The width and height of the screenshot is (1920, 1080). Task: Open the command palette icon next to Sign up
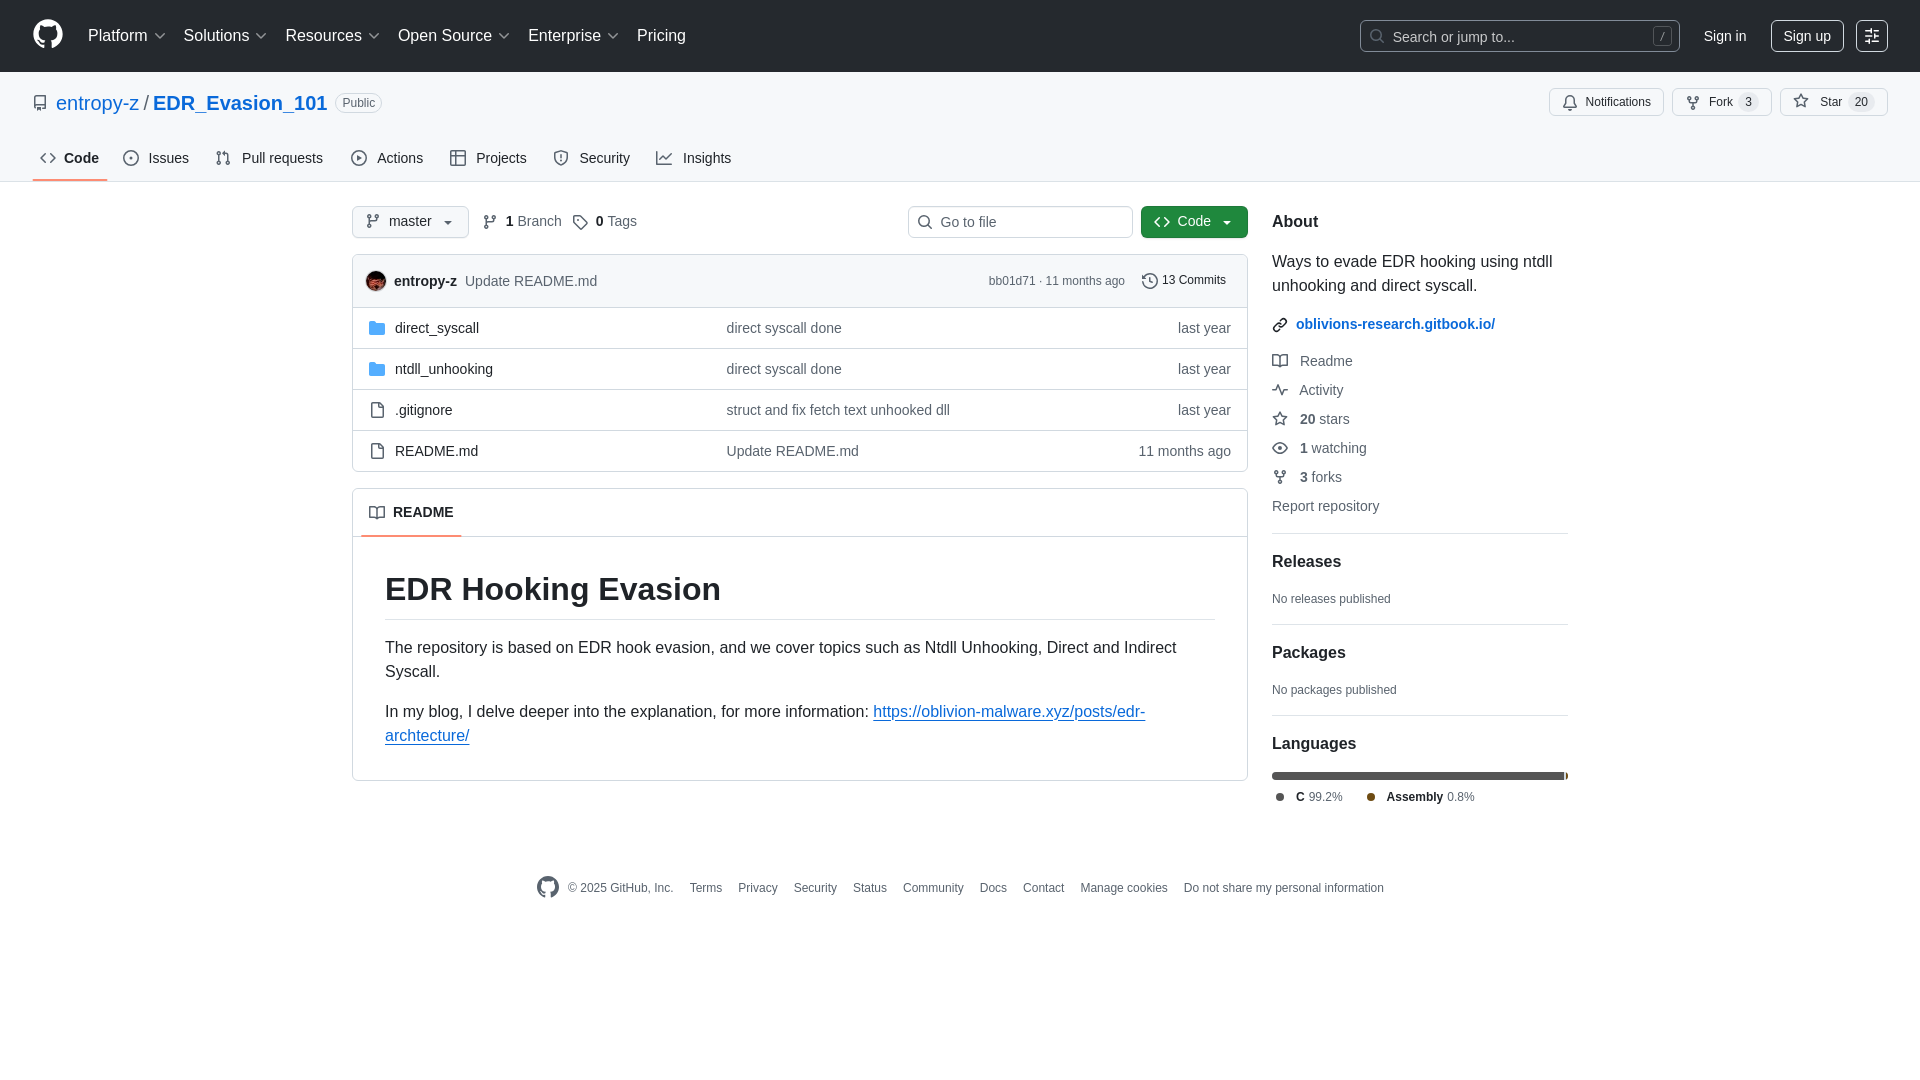click(1872, 36)
